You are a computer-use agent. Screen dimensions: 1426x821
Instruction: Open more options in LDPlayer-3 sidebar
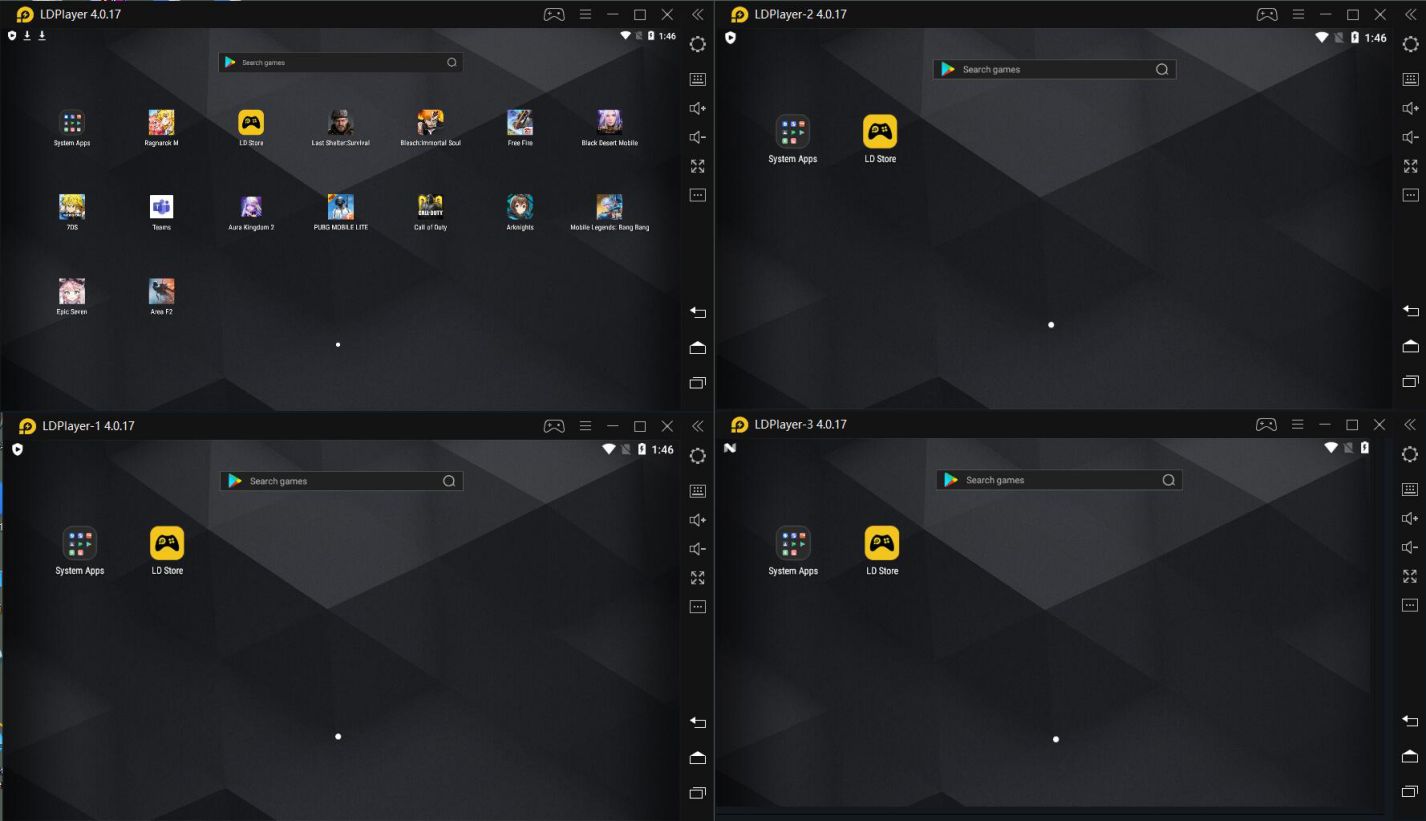pyautogui.click(x=1410, y=605)
